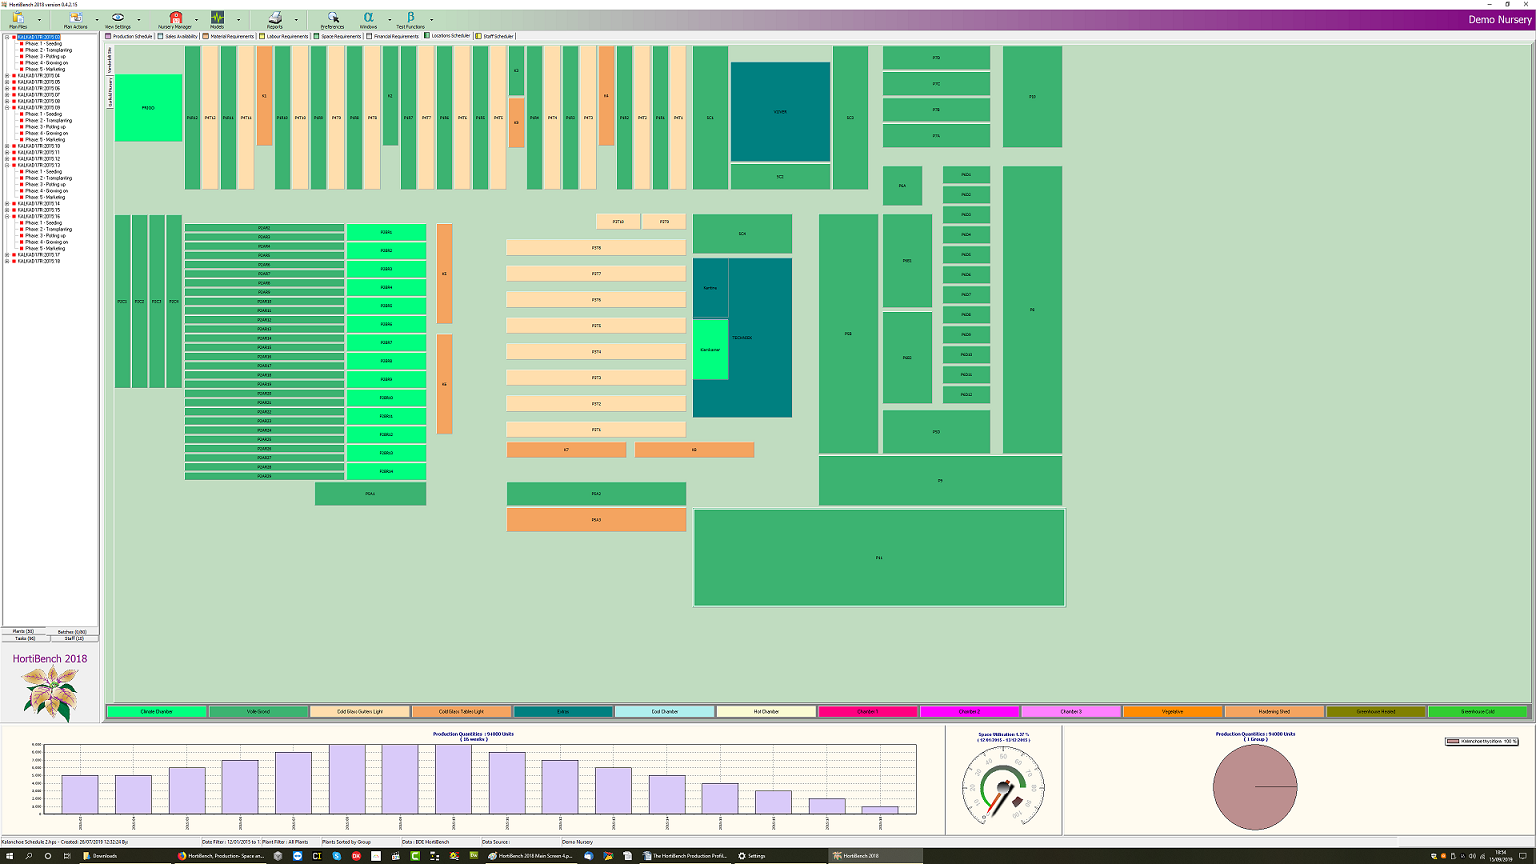Click the Windows alpha icon
Viewport: 1536px width, 864px height.
(368, 18)
